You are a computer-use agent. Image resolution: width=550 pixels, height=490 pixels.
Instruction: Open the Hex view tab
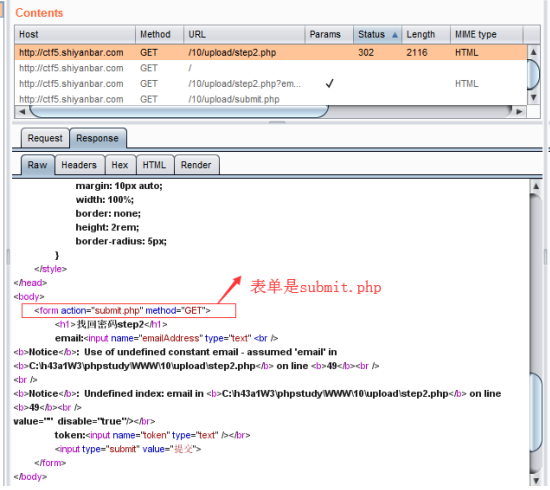(x=120, y=165)
